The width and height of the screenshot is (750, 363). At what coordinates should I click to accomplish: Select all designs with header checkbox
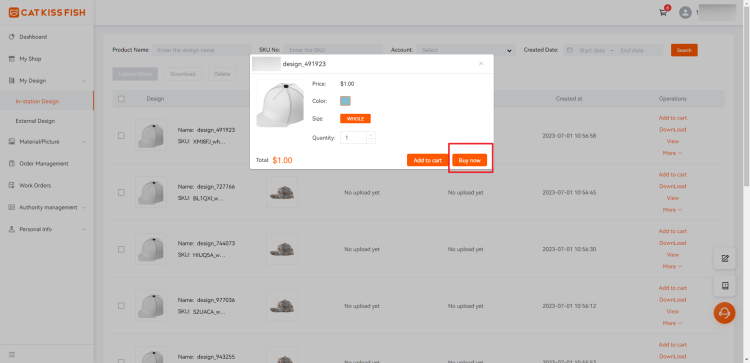pyautogui.click(x=121, y=99)
